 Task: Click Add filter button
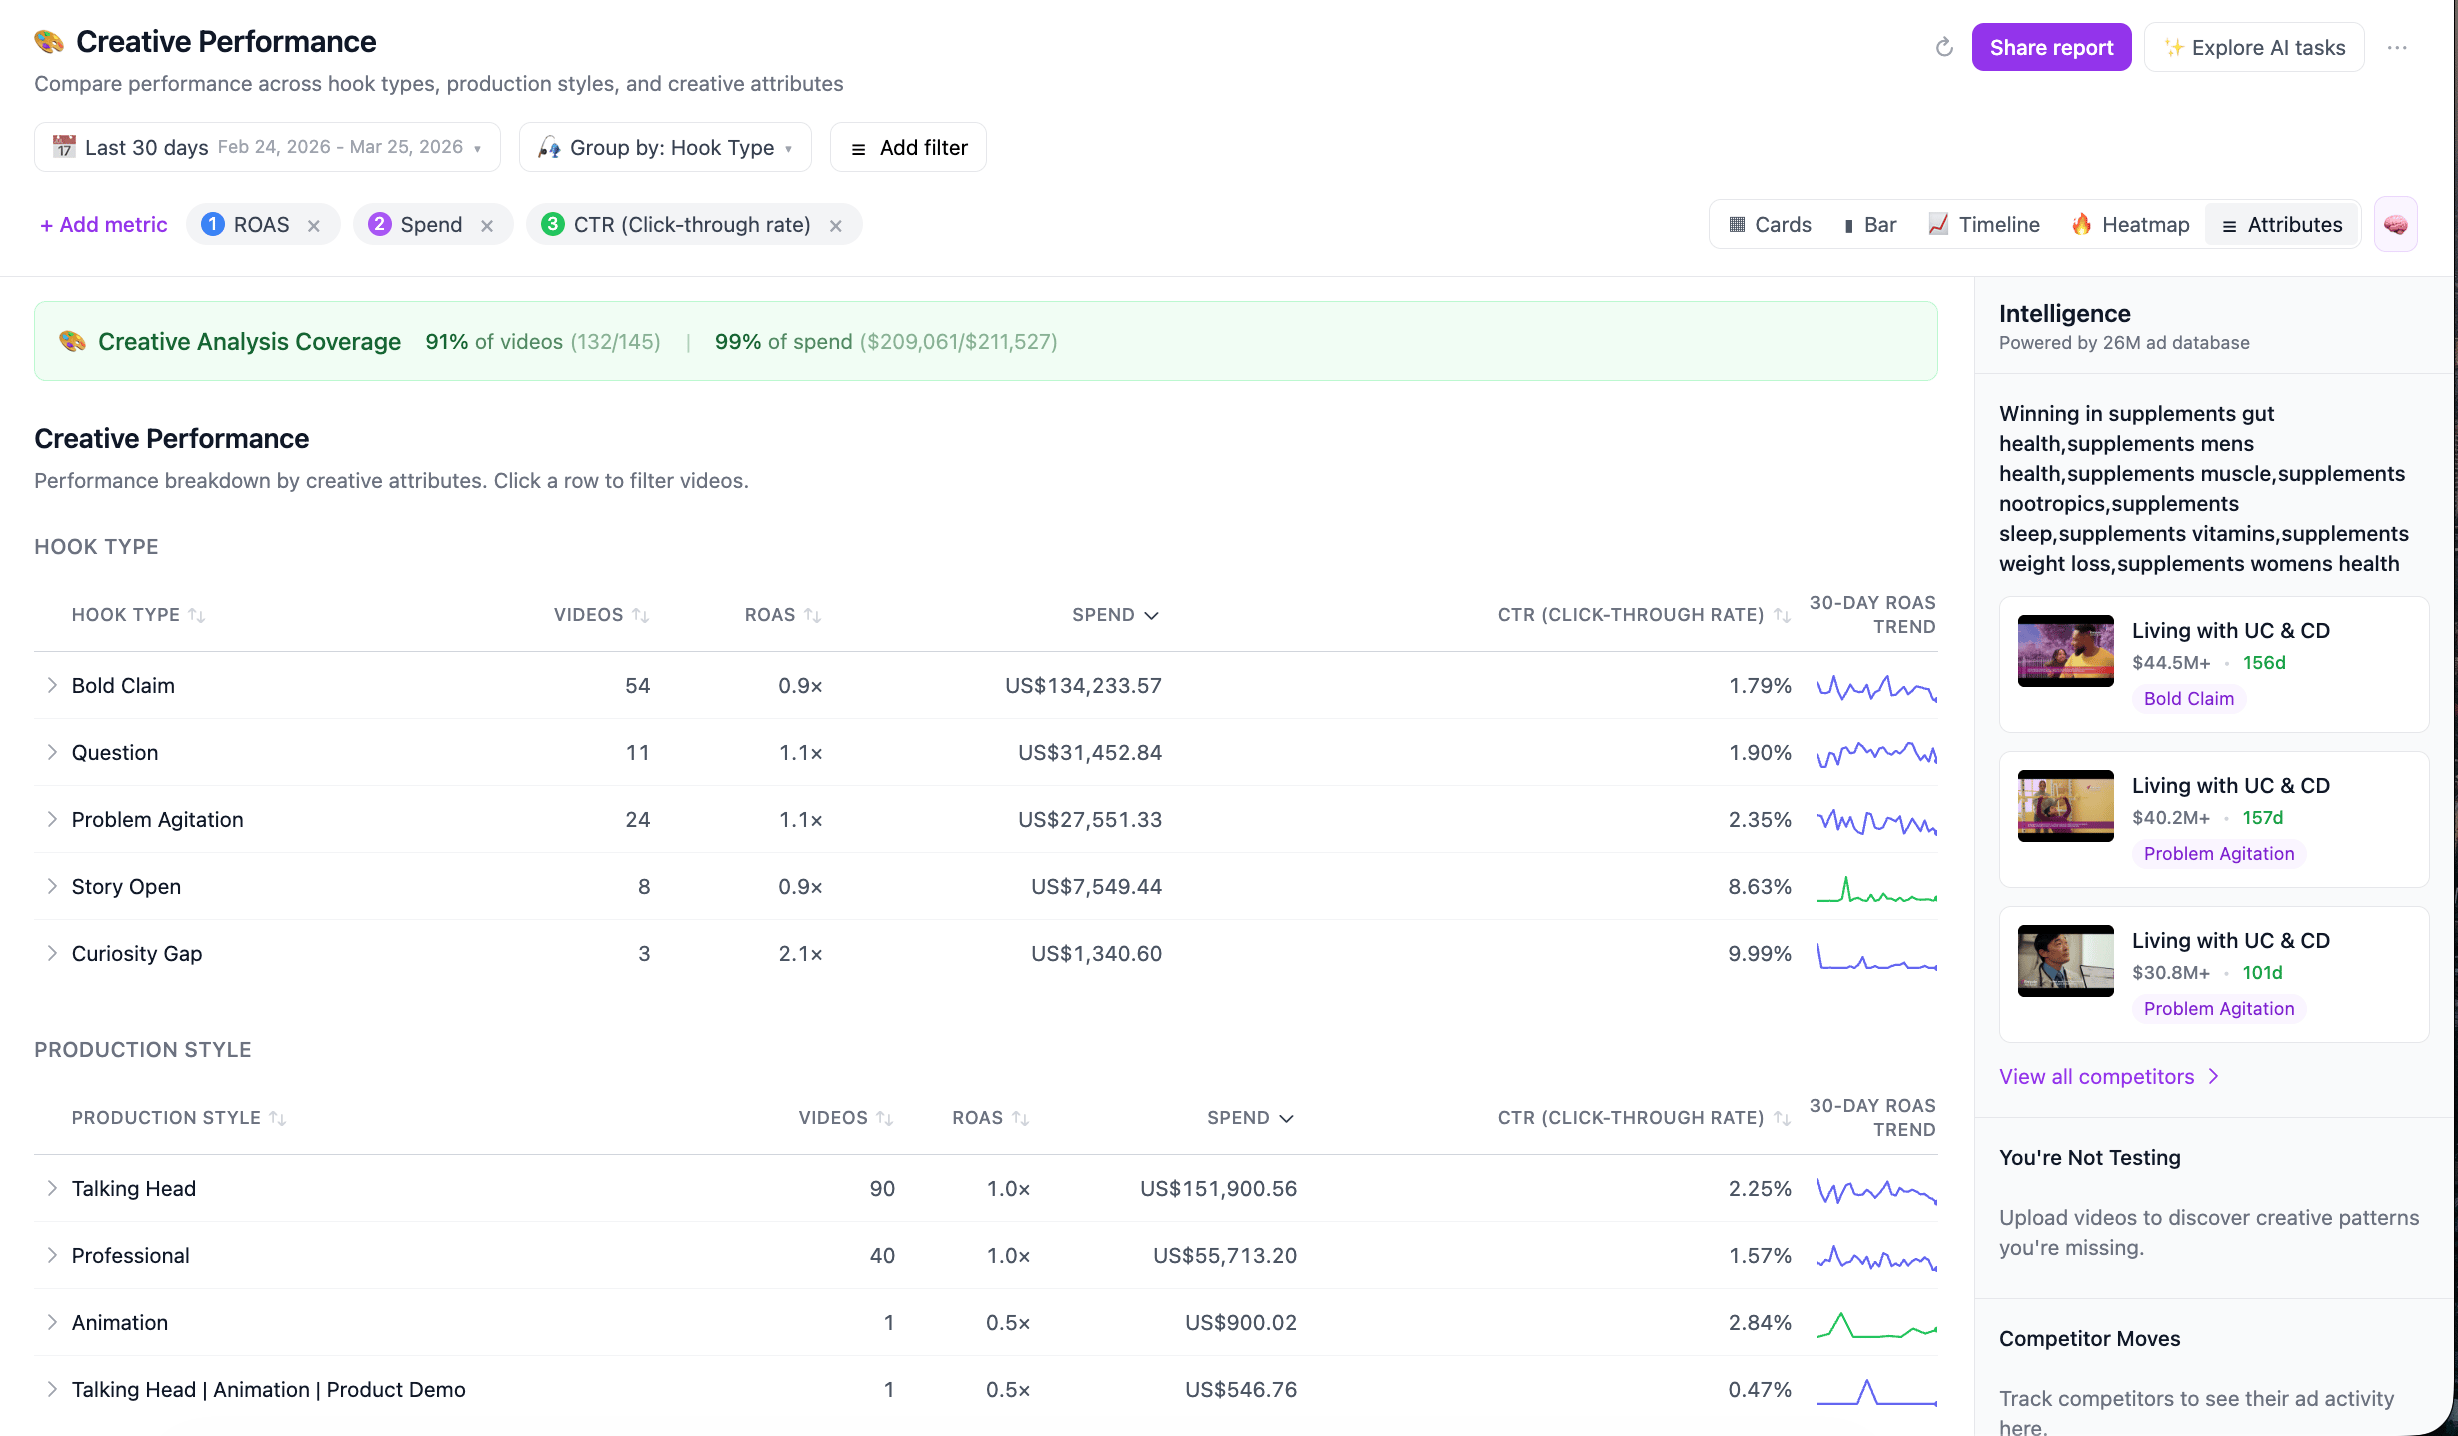908,147
